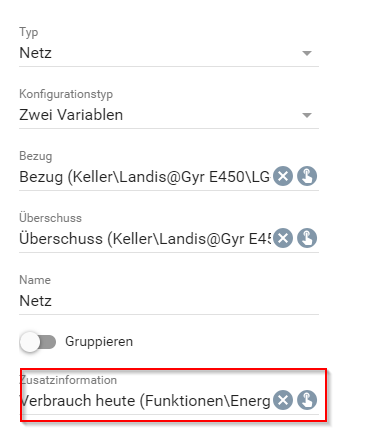Screen dimensions: 370x429
Task: Clear the selected Überschuss variable
Action: click(283, 238)
